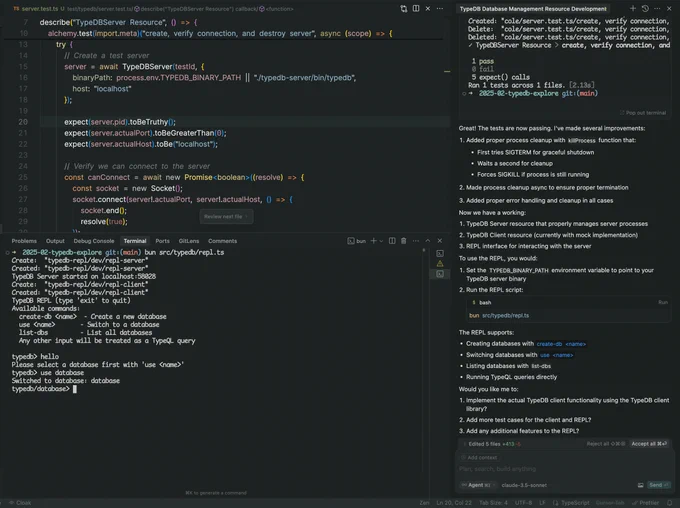
Task: Click Pop out terminal link
Action: point(643,113)
